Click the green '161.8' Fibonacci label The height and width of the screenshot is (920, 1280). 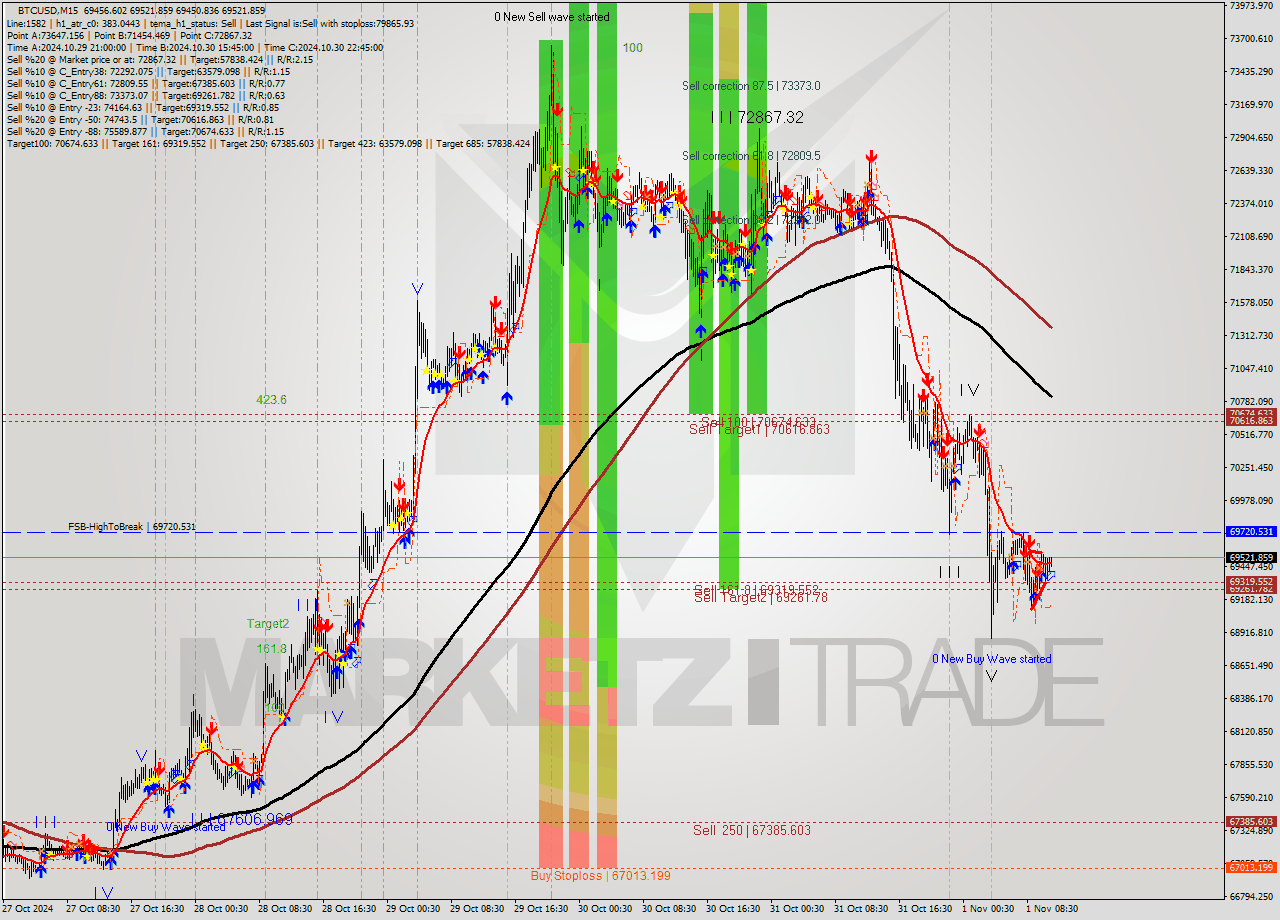(x=272, y=649)
